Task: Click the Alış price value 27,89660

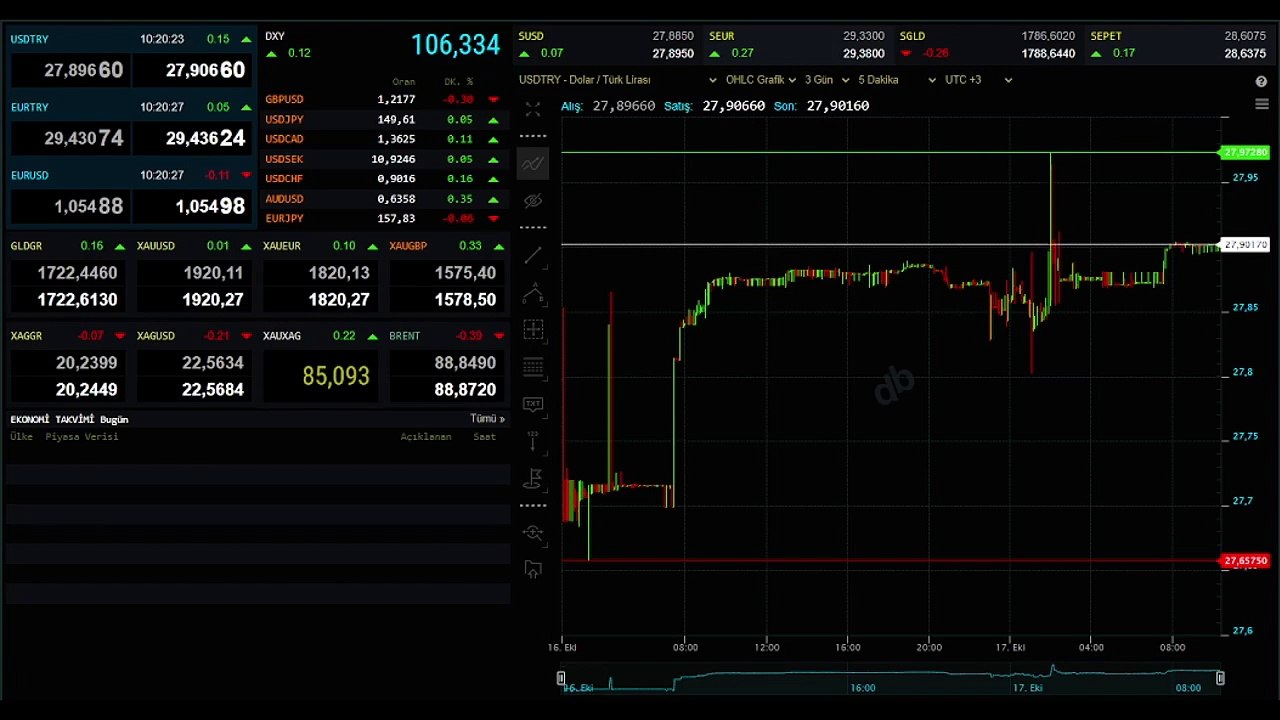Action: pyautogui.click(x=624, y=106)
